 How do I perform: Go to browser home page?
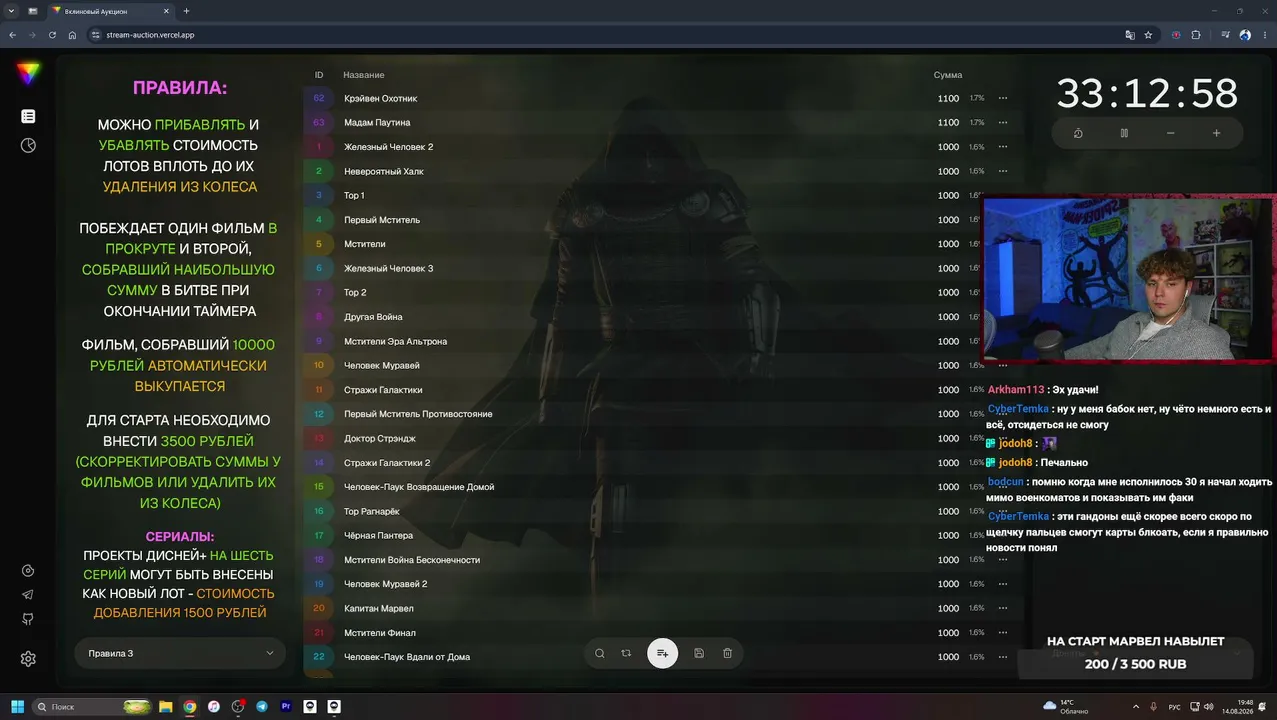72,34
